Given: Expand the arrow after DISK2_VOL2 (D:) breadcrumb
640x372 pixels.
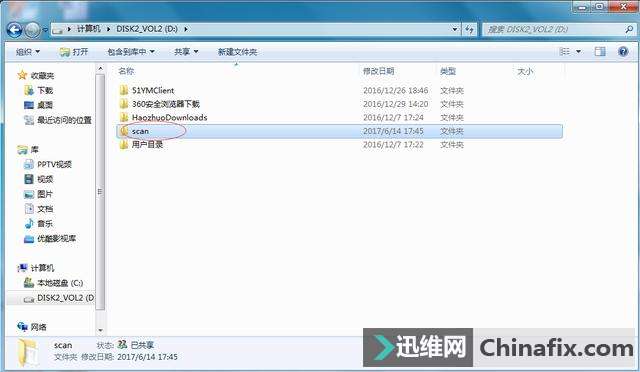Looking at the screenshot, I should (186, 29).
